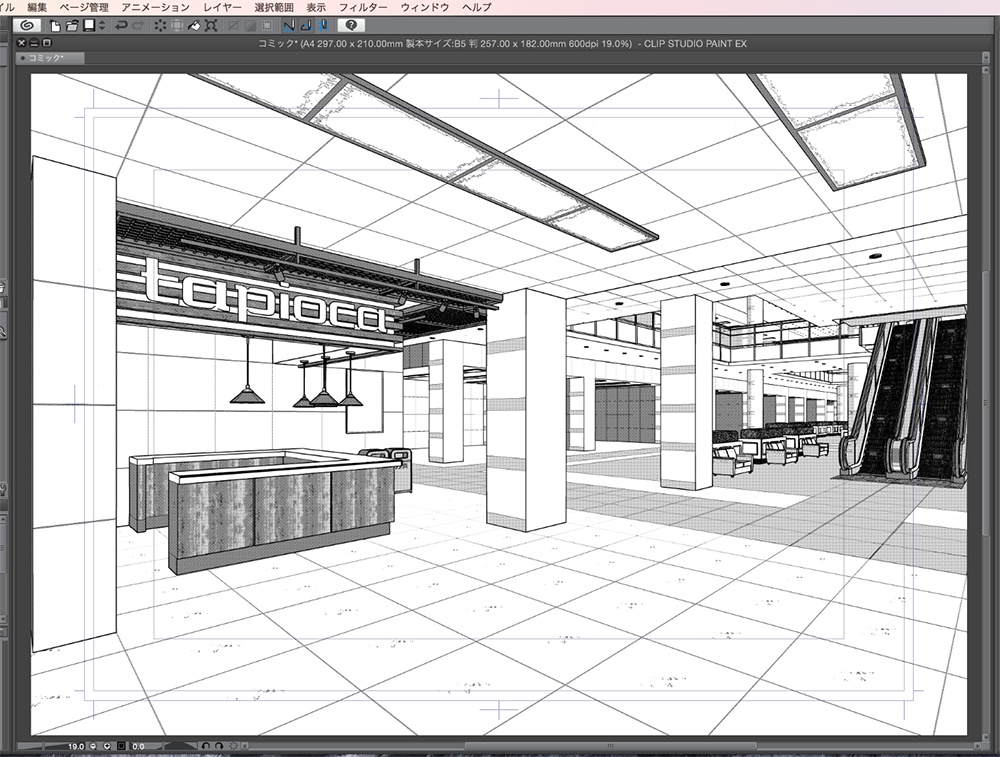Click the rotation angle slider
The width and height of the screenshot is (1000, 757).
173,746
